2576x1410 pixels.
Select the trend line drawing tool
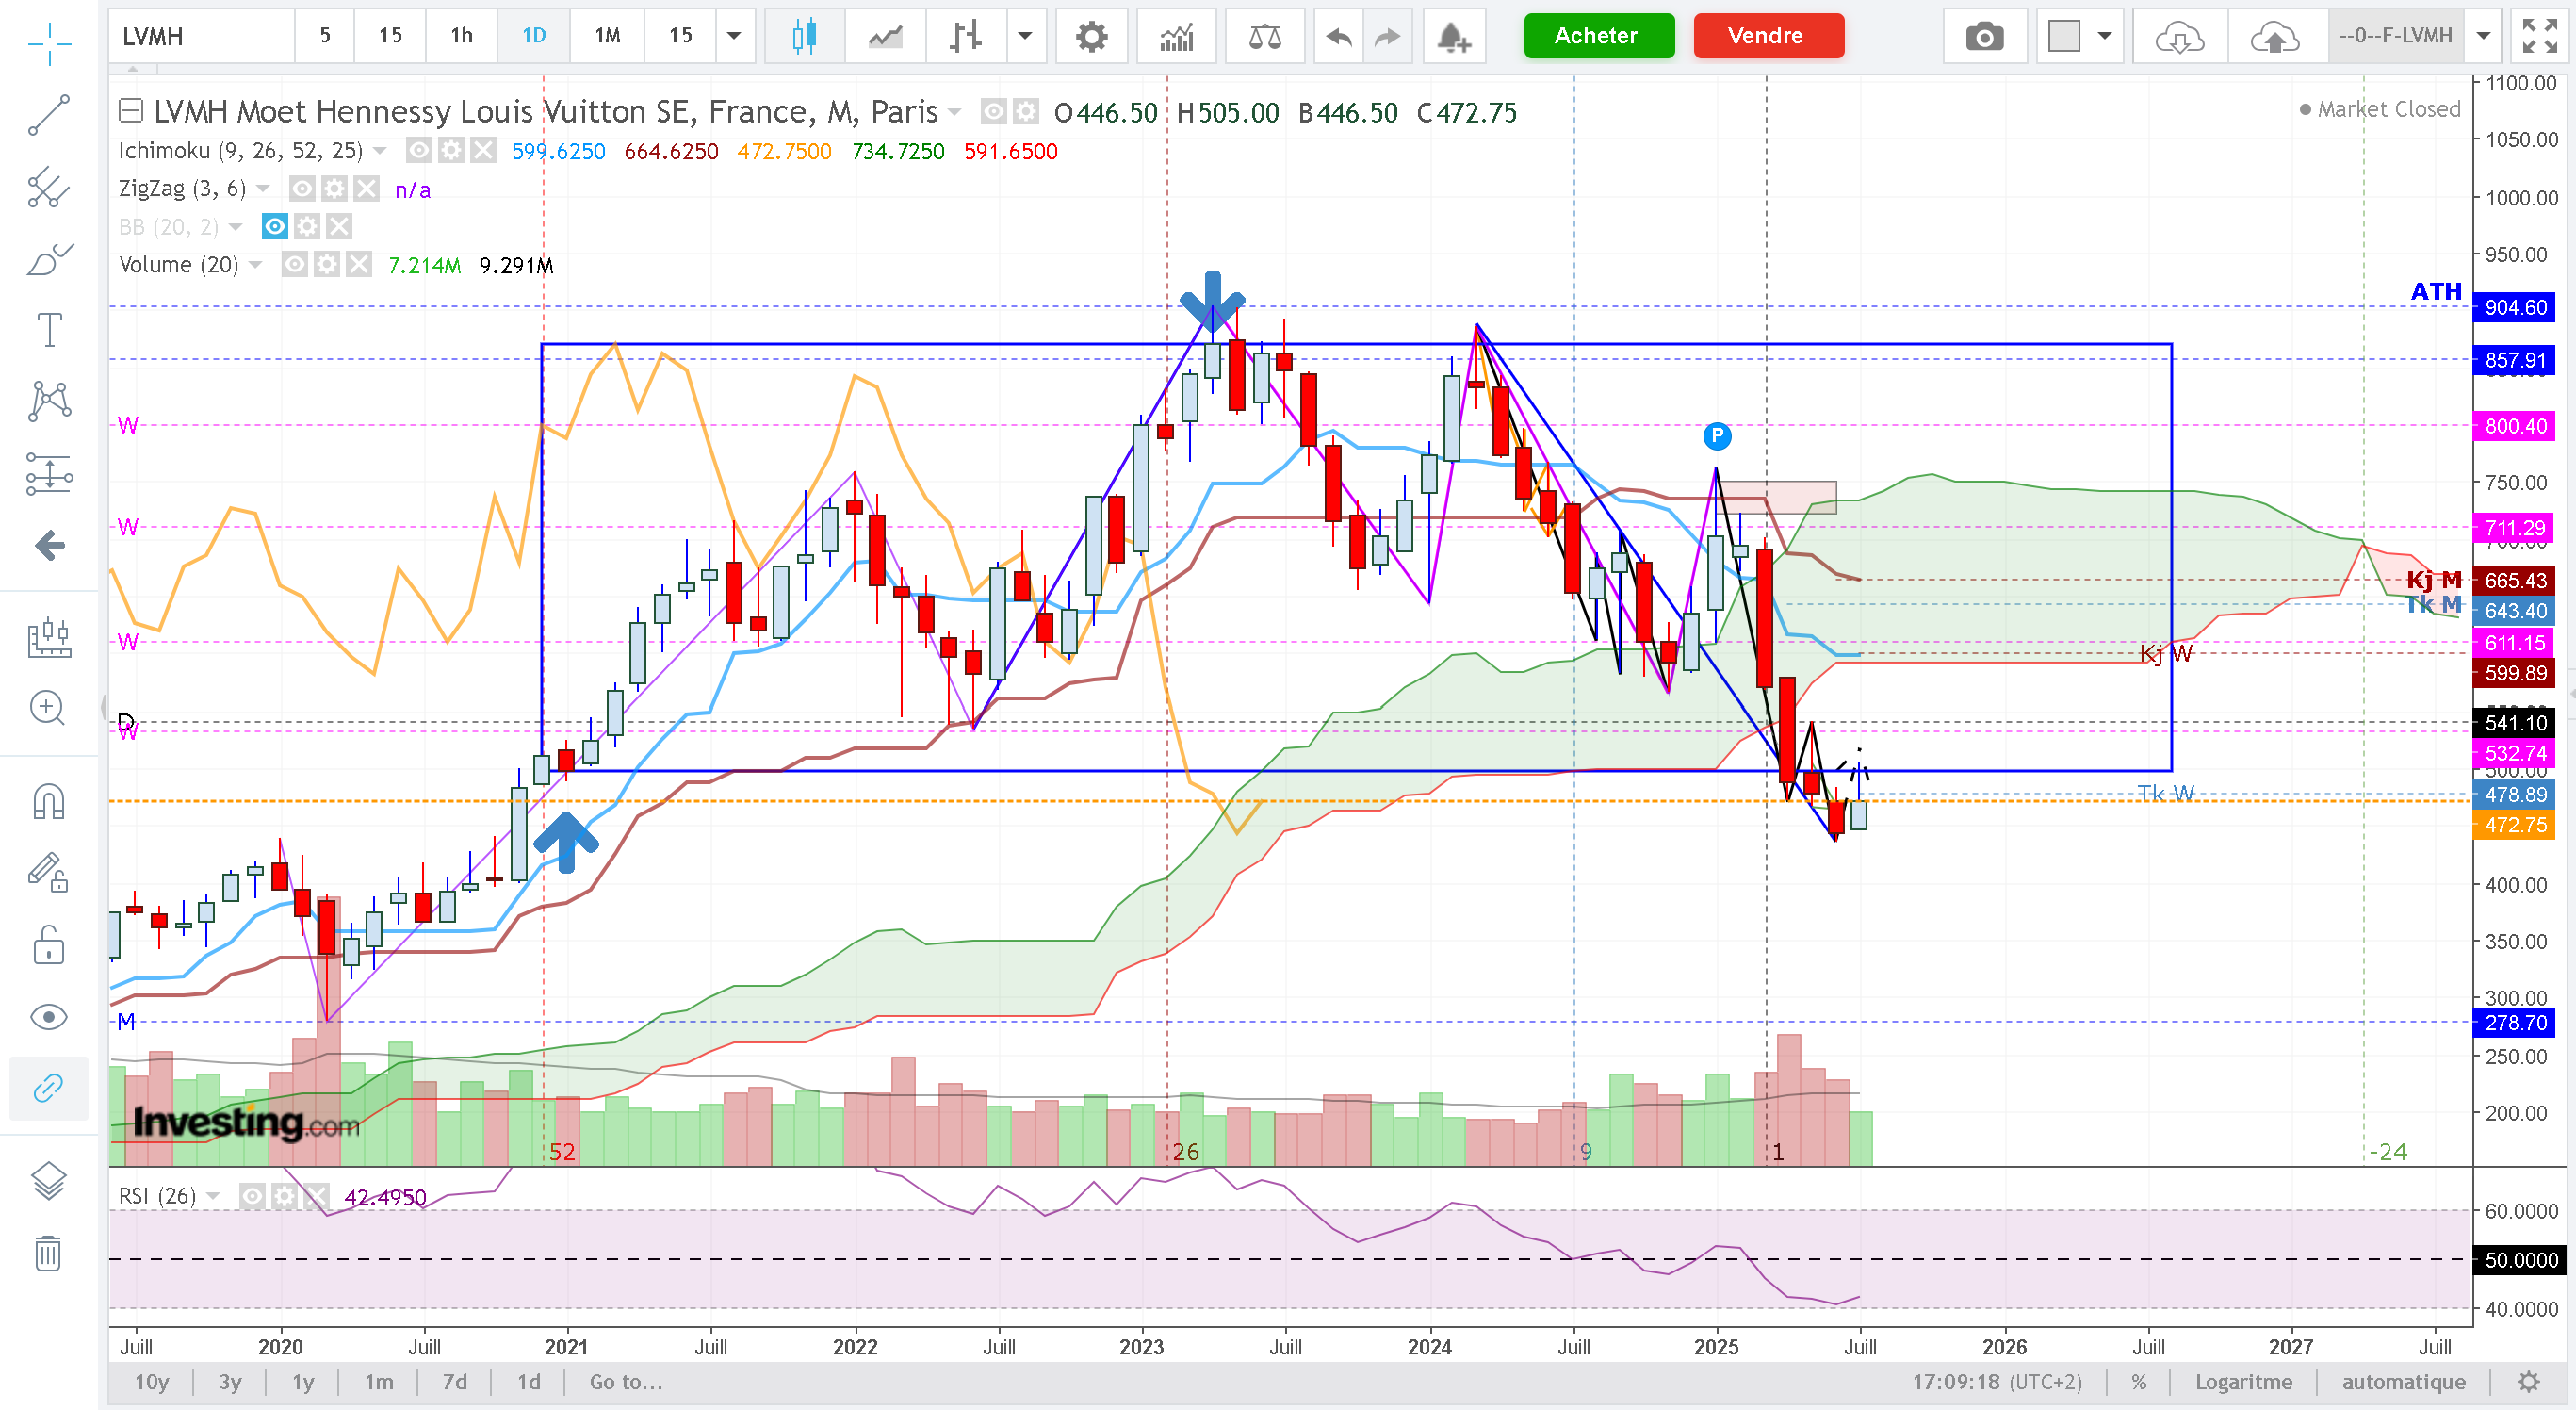pyautogui.click(x=48, y=115)
